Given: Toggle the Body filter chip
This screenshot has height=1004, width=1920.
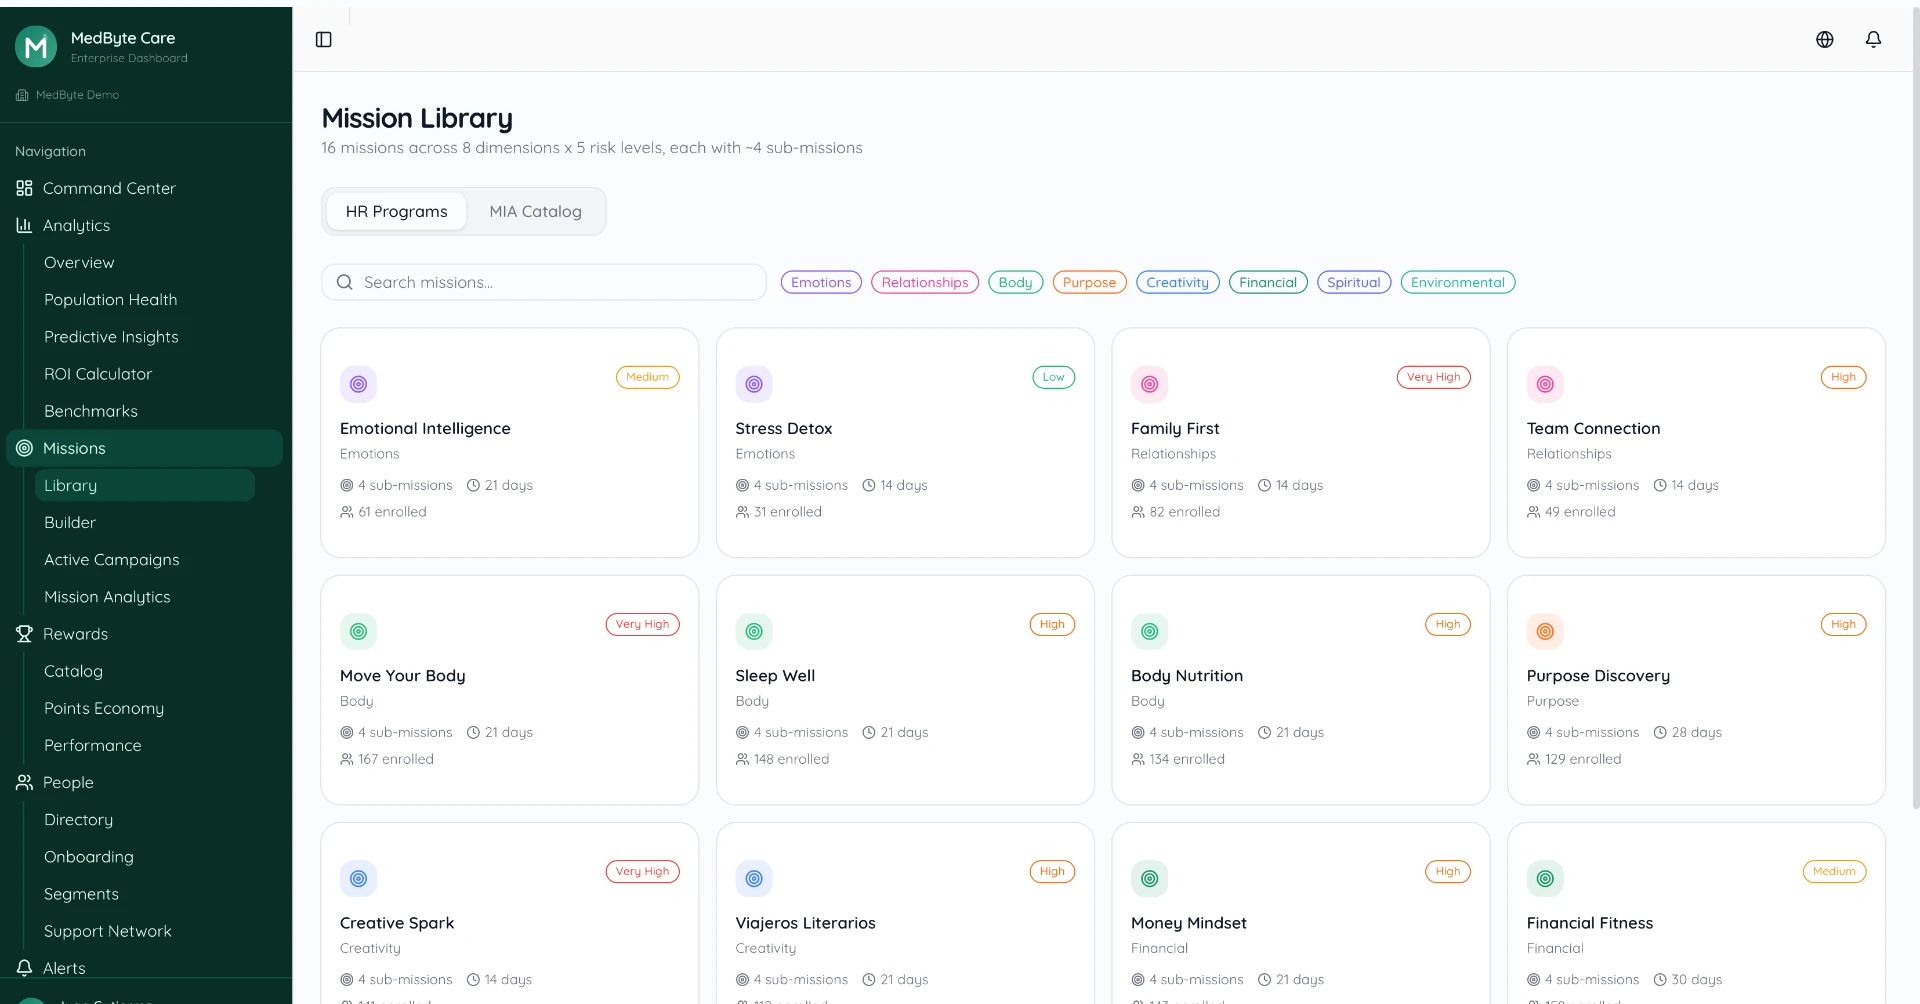Looking at the screenshot, I should coord(1015,283).
